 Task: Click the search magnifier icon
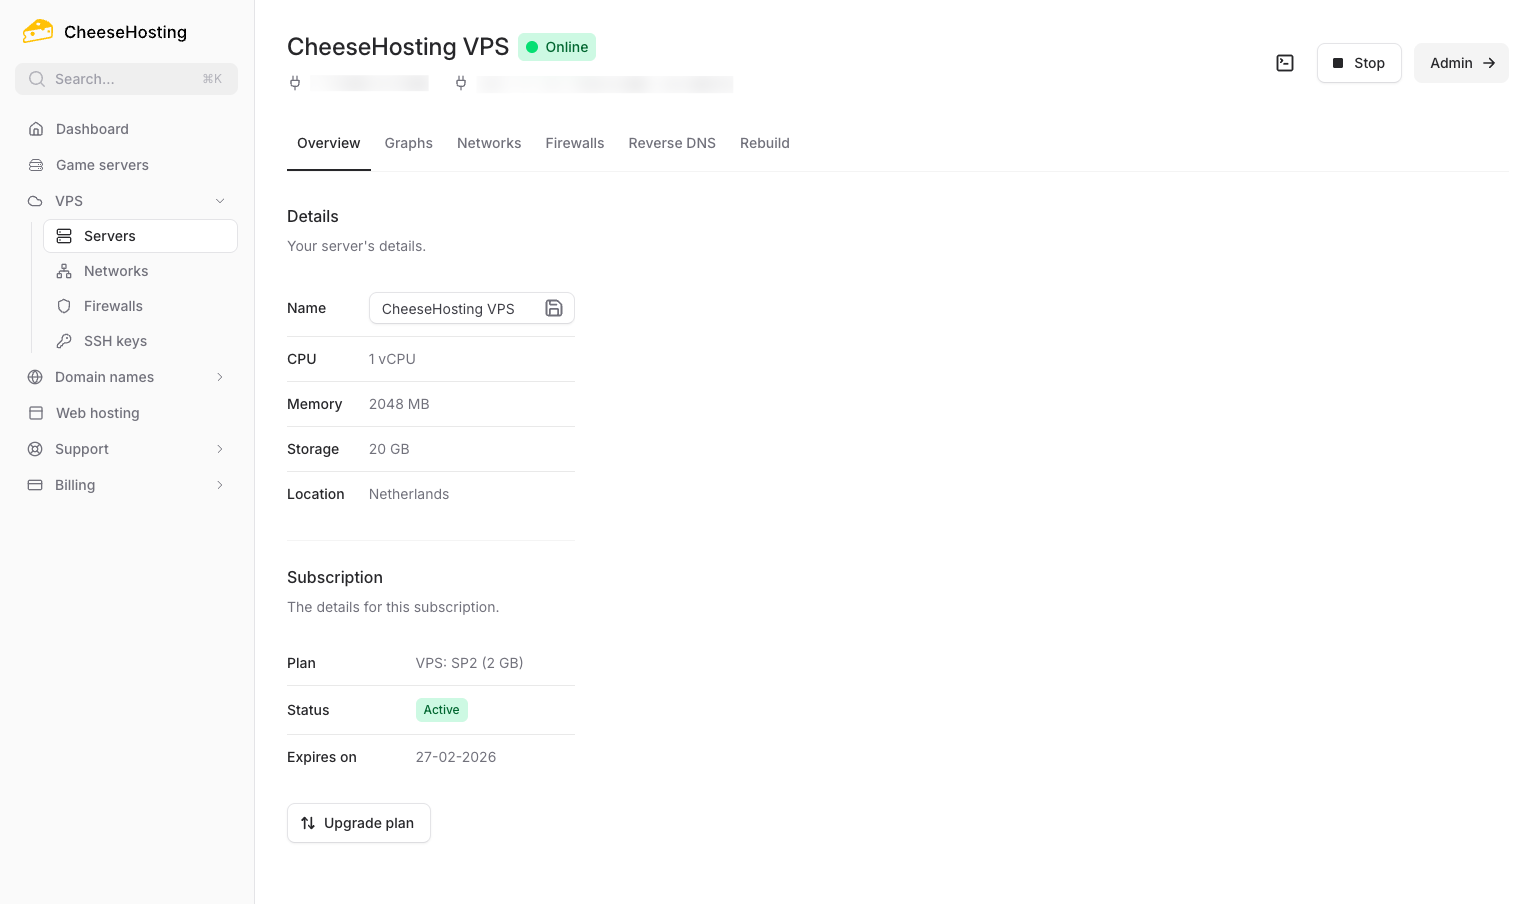point(36,78)
